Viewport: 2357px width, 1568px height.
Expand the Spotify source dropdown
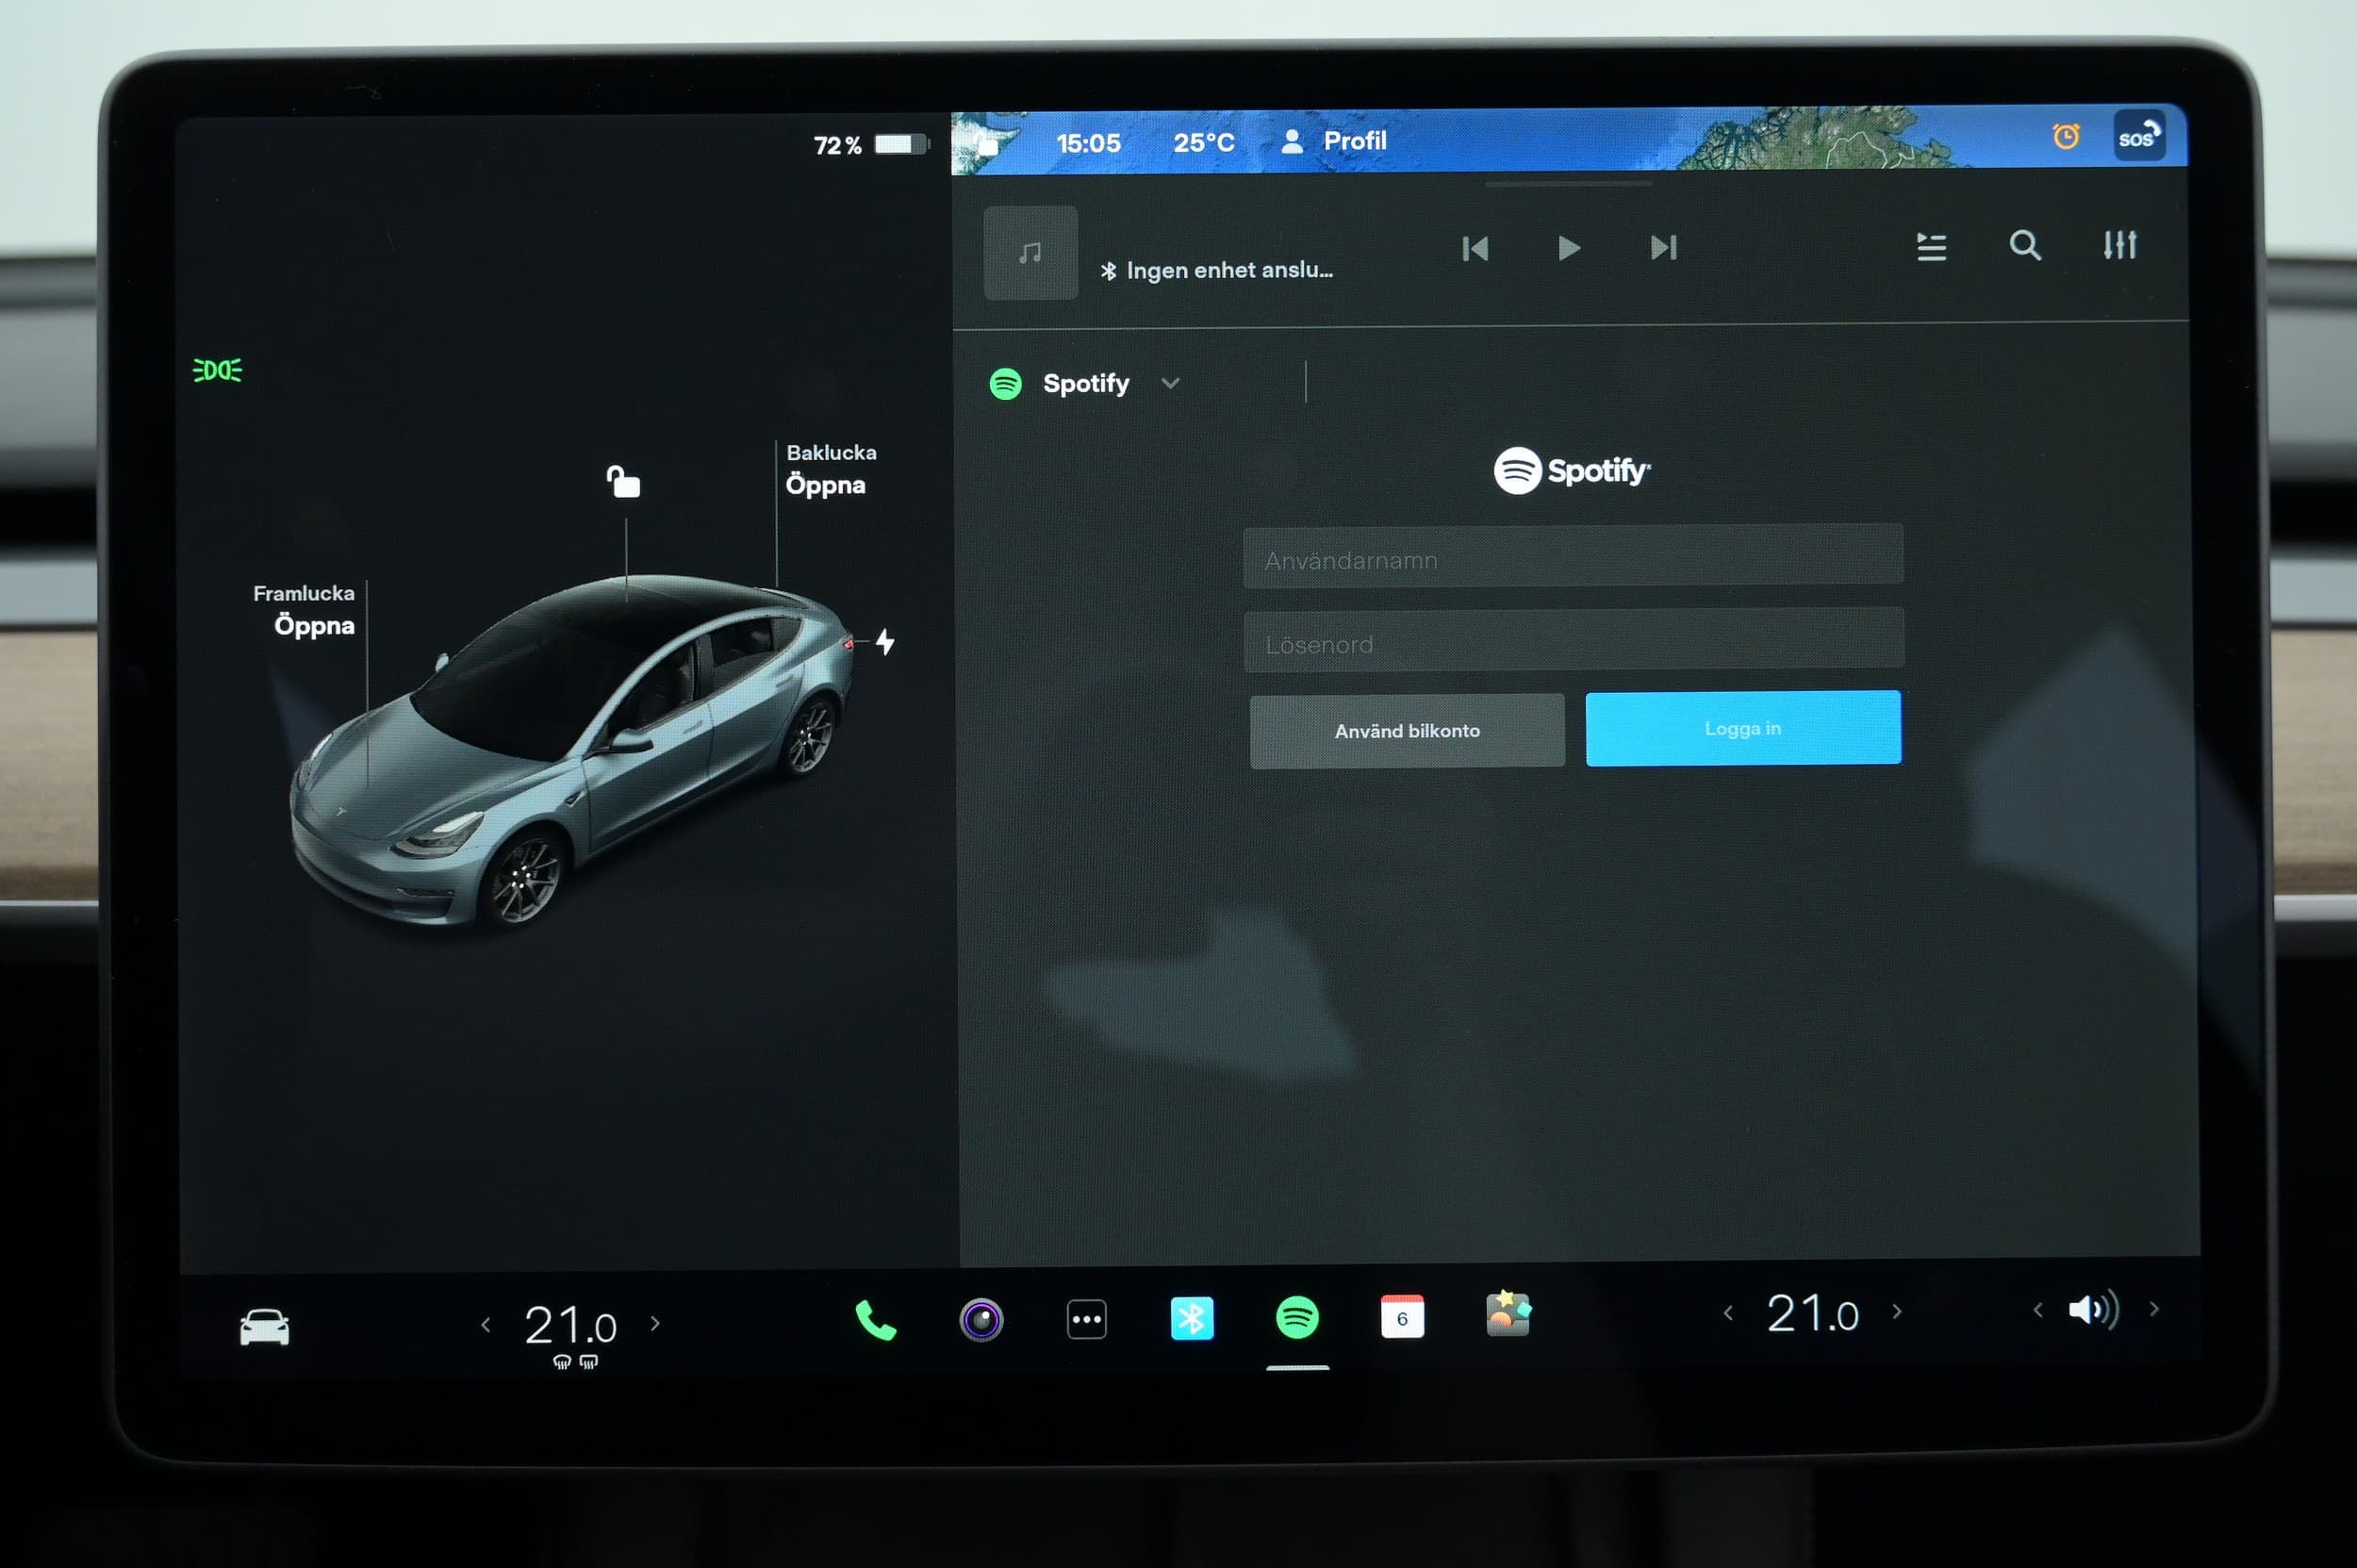1085,383
